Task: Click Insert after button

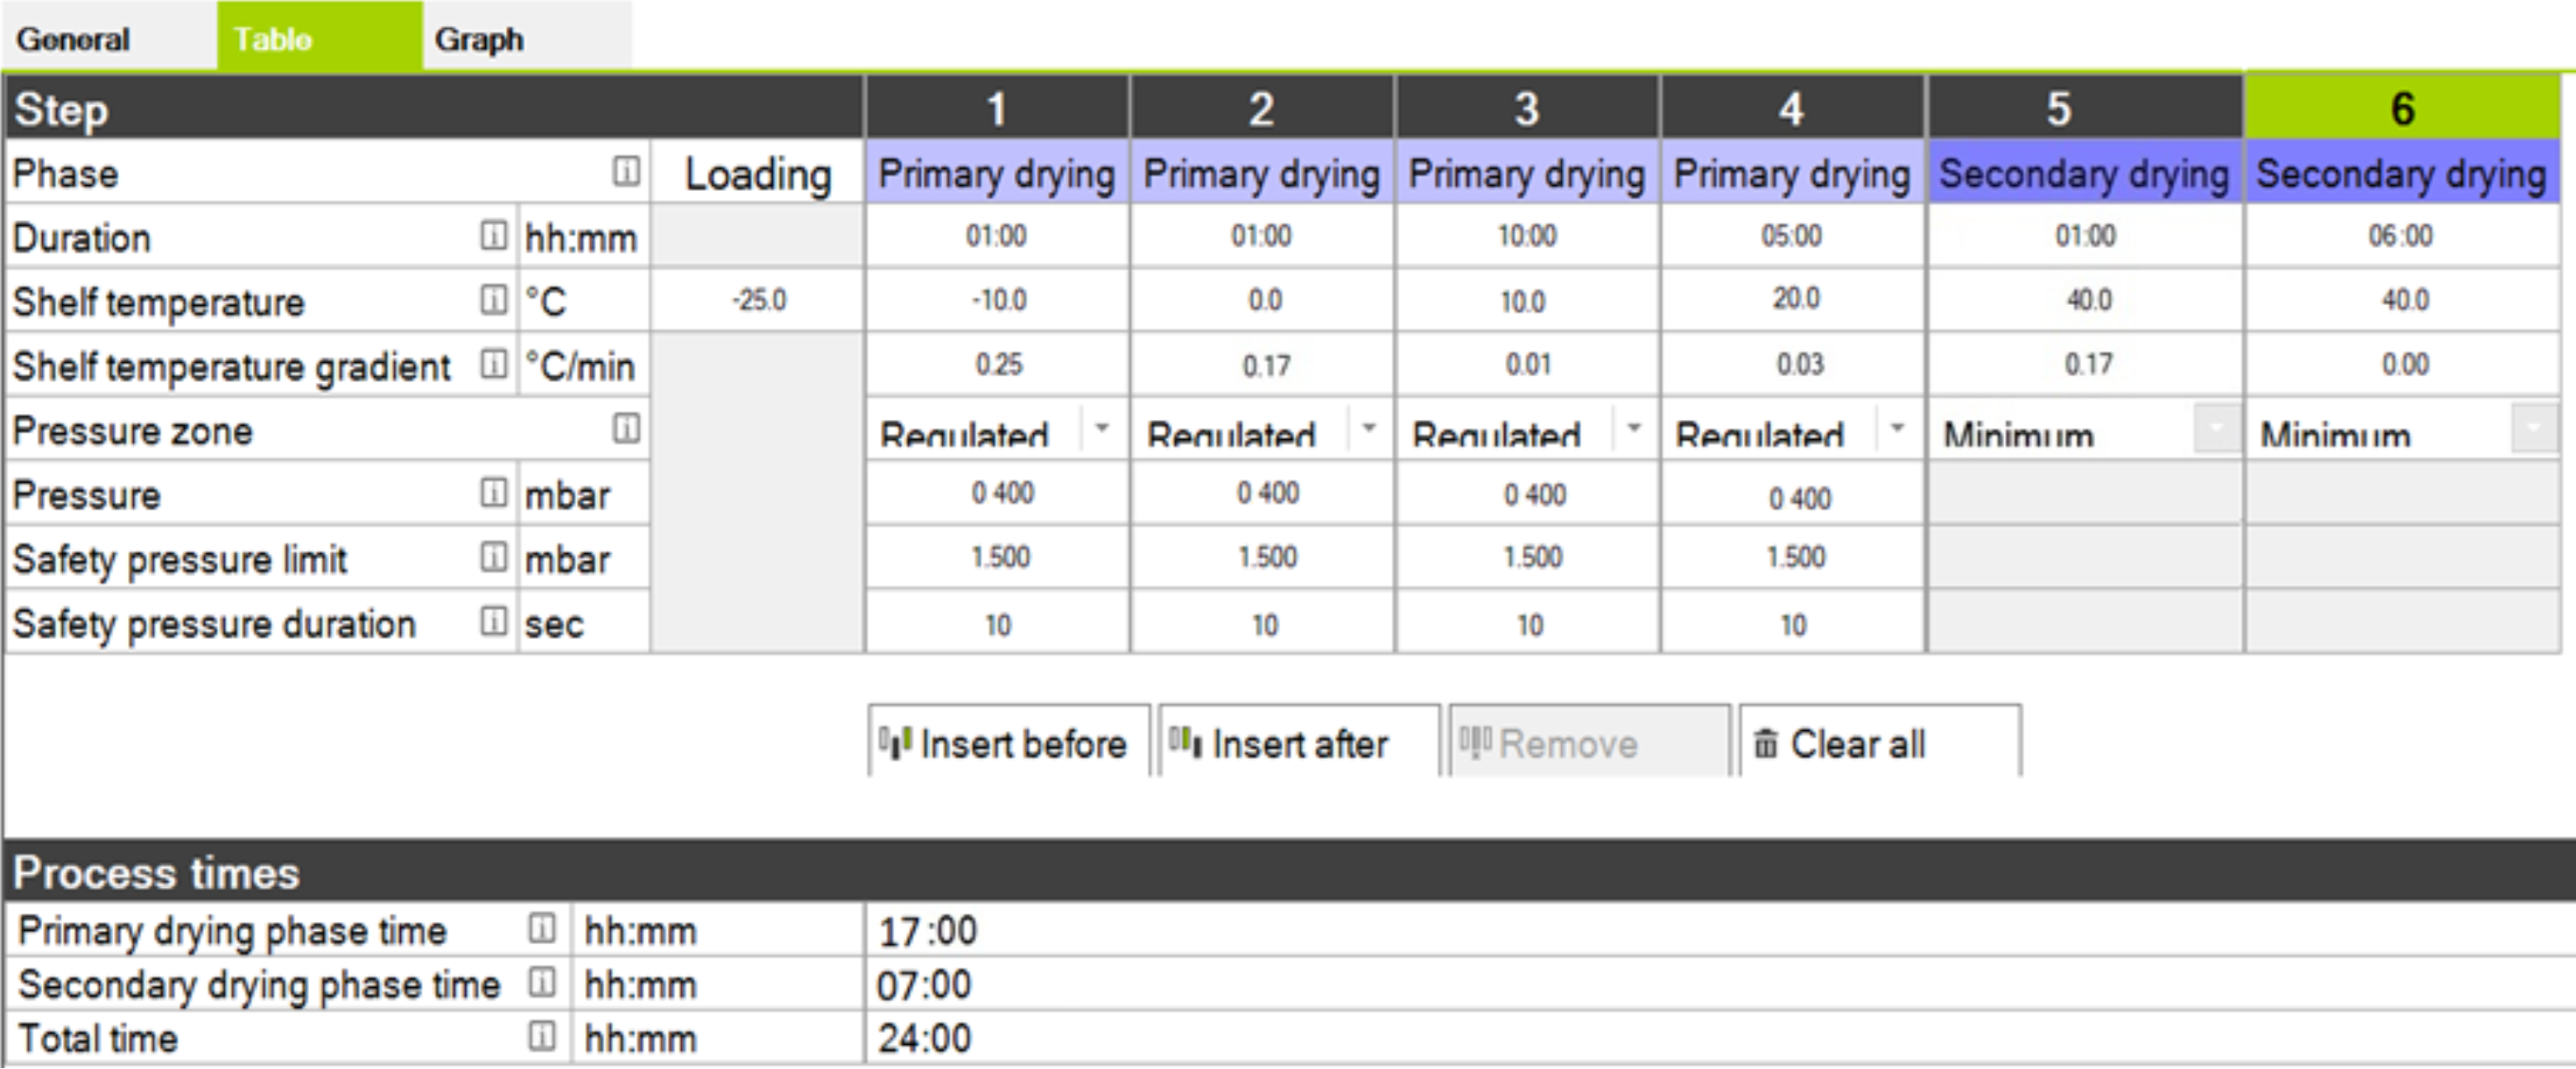Action: [x=1298, y=743]
